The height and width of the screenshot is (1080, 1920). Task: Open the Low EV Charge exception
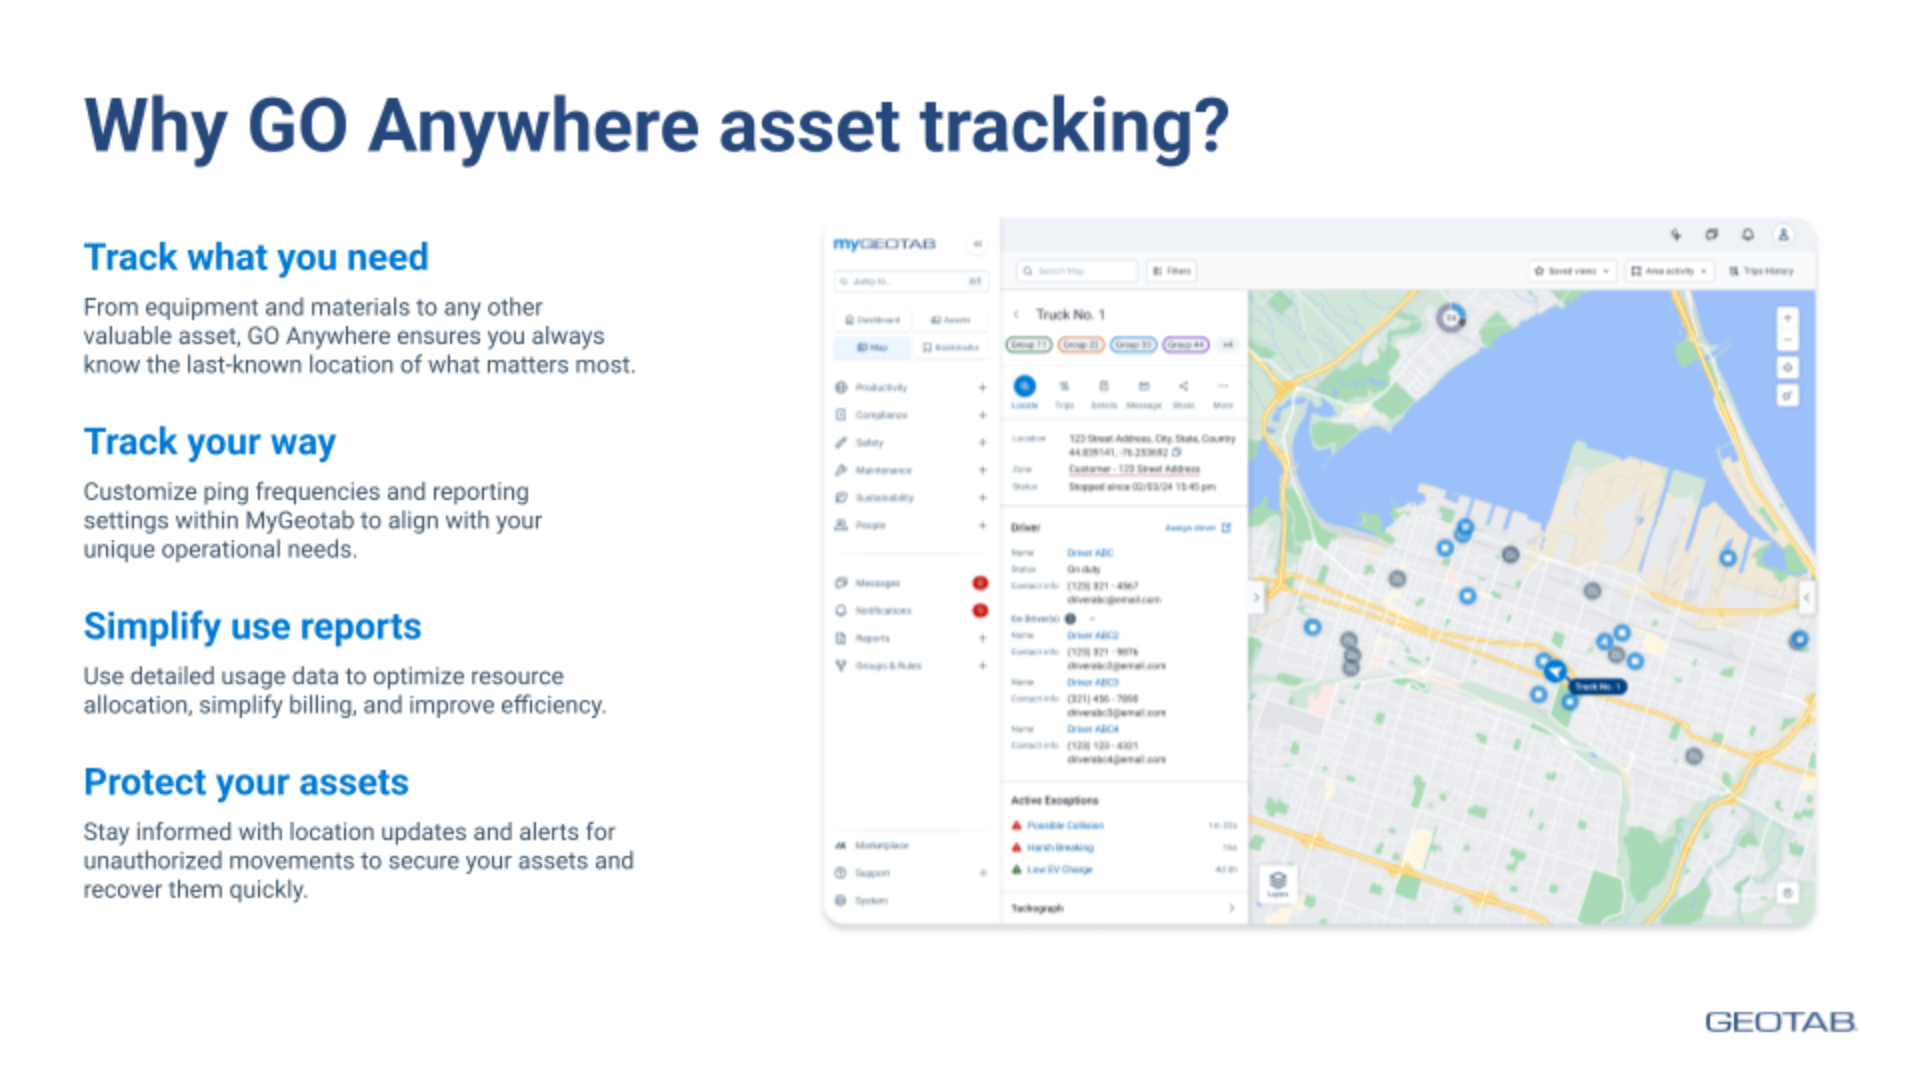[1059, 870]
